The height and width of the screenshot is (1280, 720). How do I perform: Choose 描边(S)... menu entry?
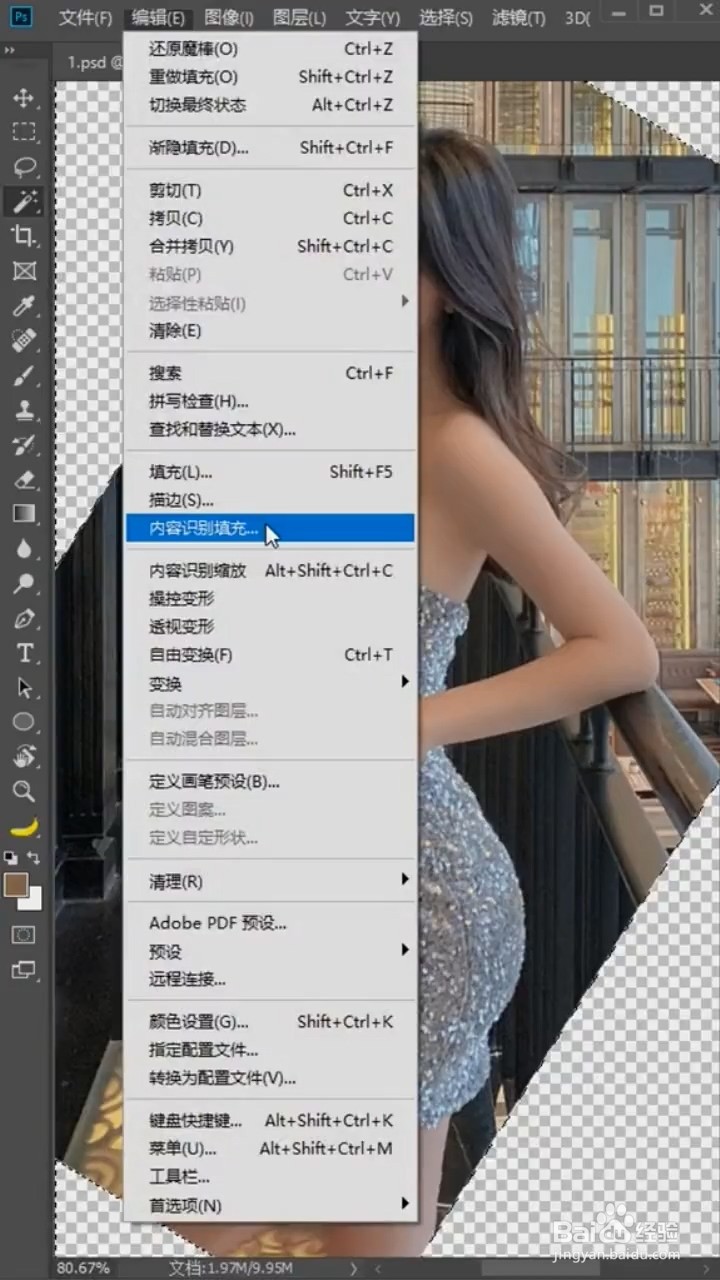click(x=270, y=500)
